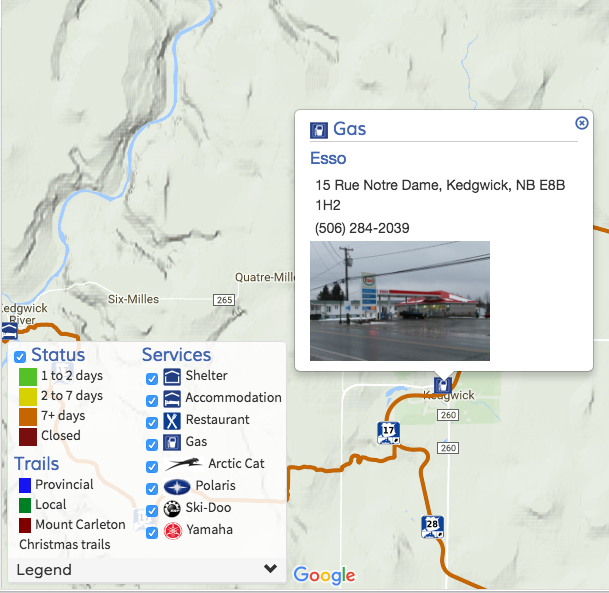Open the Esso station photo

[400, 301]
